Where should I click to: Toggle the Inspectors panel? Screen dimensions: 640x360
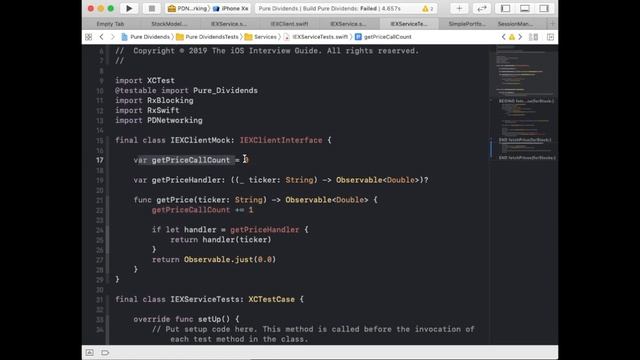pyautogui.click(x=544, y=8)
